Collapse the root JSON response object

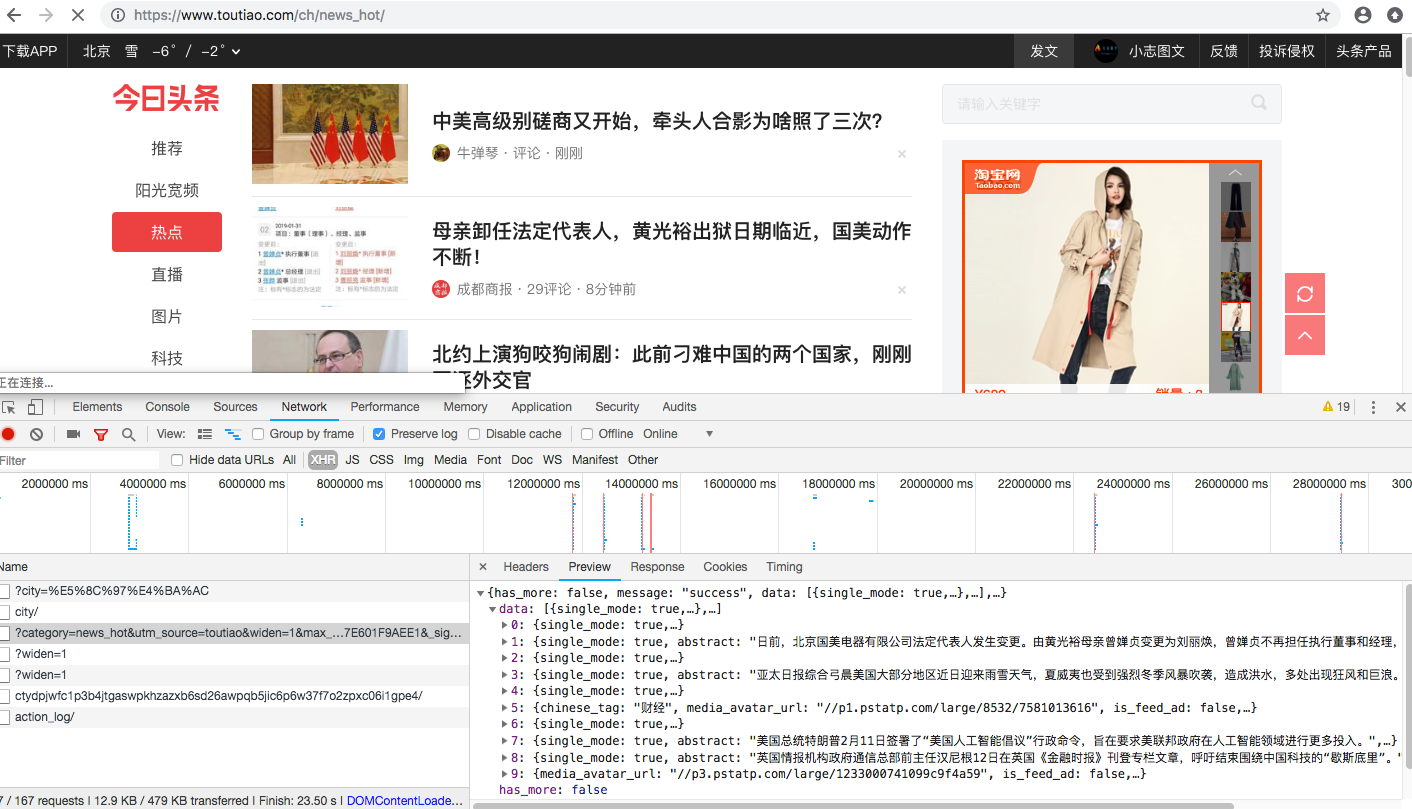click(x=481, y=593)
